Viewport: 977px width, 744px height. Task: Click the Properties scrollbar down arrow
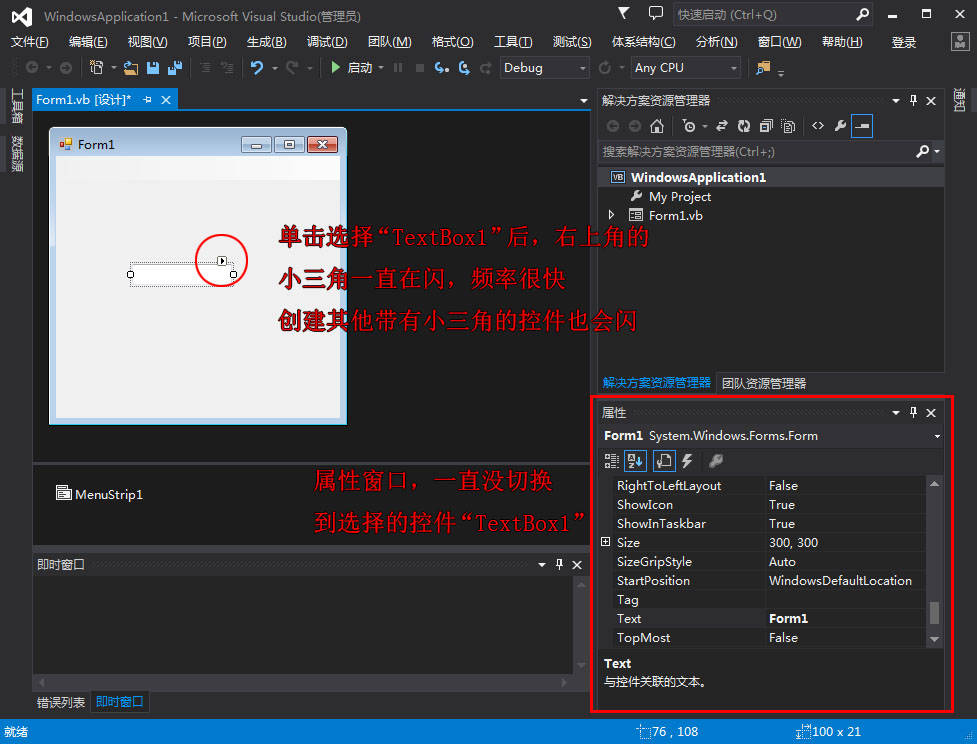pos(935,639)
